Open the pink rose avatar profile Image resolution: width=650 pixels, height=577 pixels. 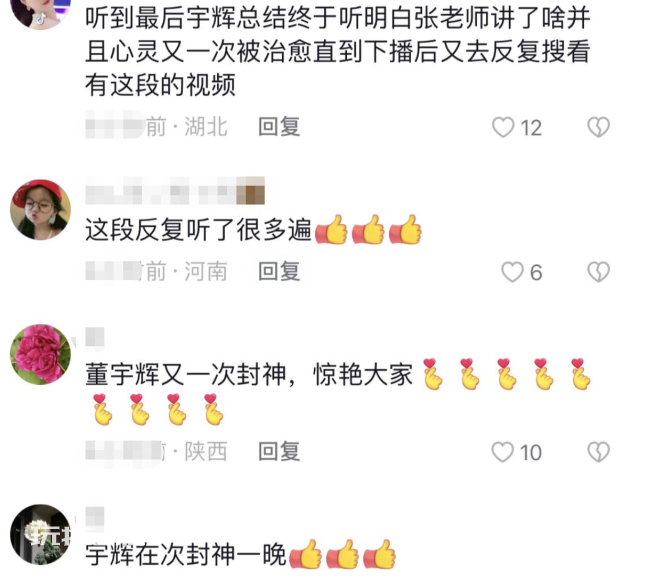point(41,354)
